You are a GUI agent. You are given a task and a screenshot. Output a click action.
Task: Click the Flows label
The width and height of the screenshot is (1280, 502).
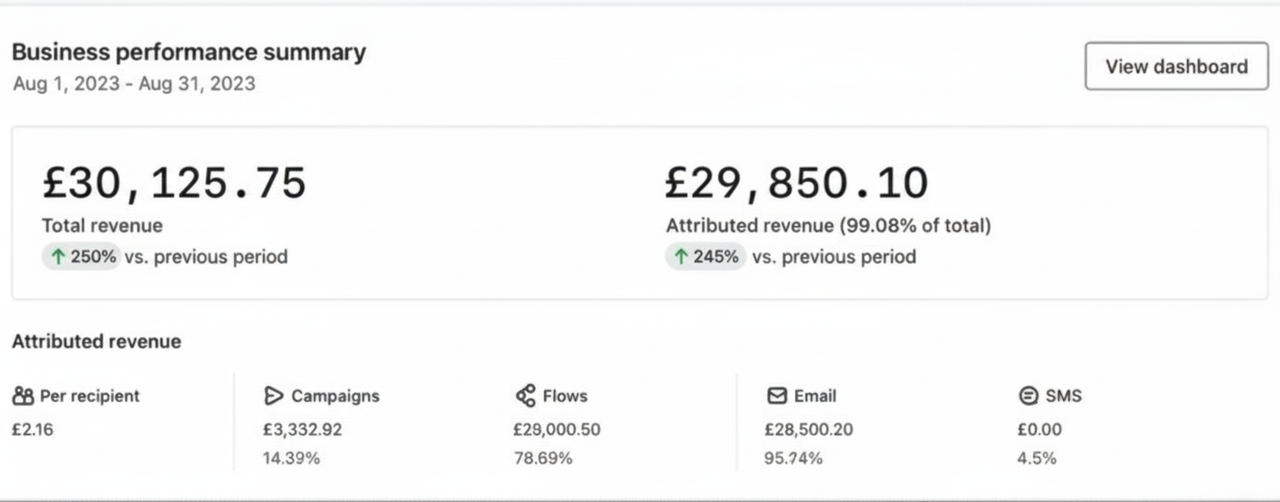[565, 396]
